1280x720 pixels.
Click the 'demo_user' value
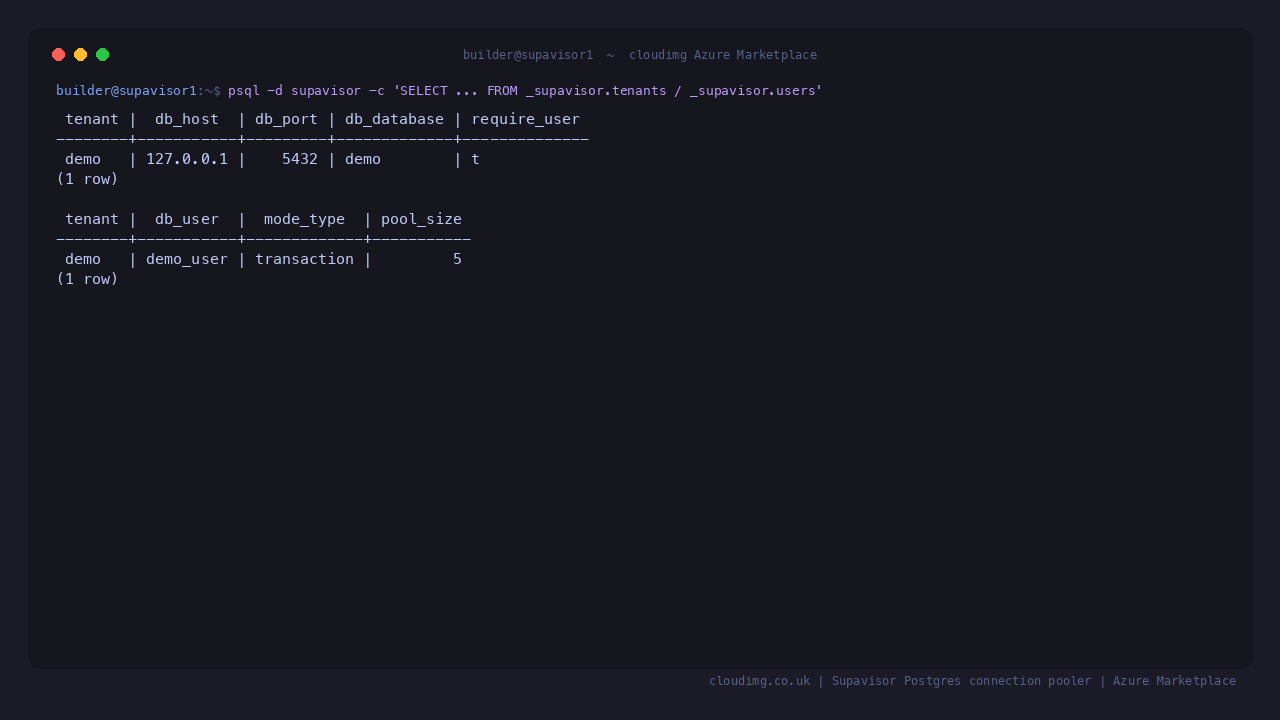[x=187, y=259]
